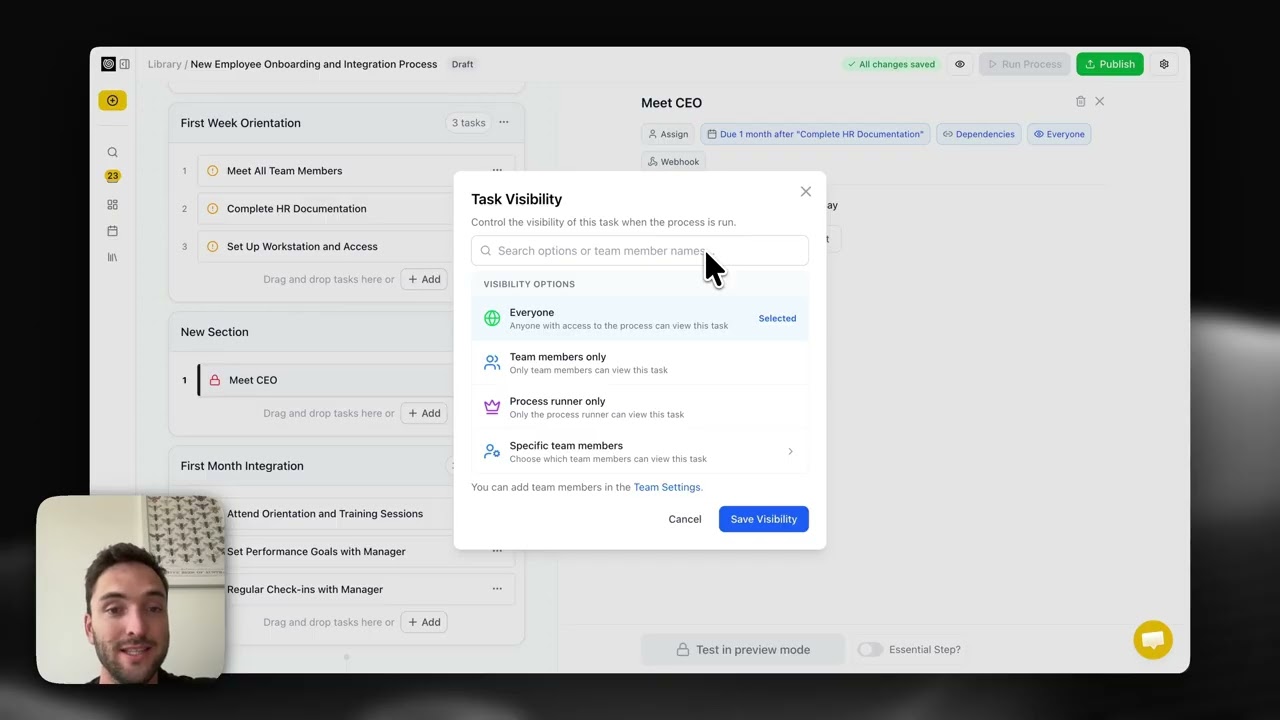Close the Task Visibility dialog with X
The width and height of the screenshot is (1280, 720).
point(806,191)
